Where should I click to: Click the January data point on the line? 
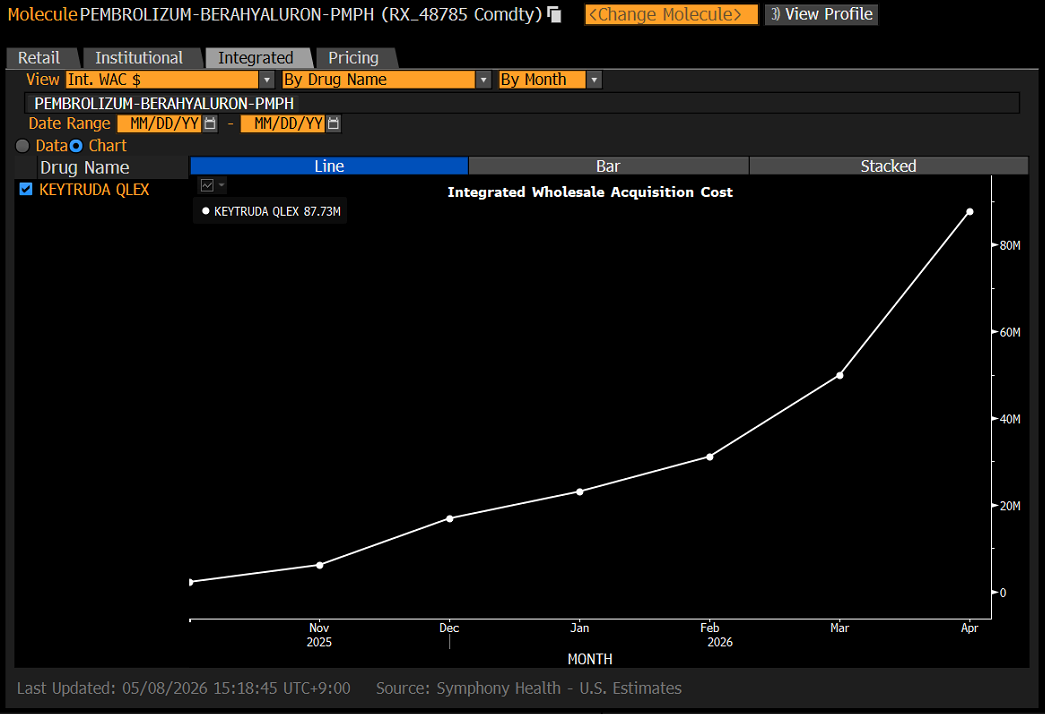click(x=580, y=492)
